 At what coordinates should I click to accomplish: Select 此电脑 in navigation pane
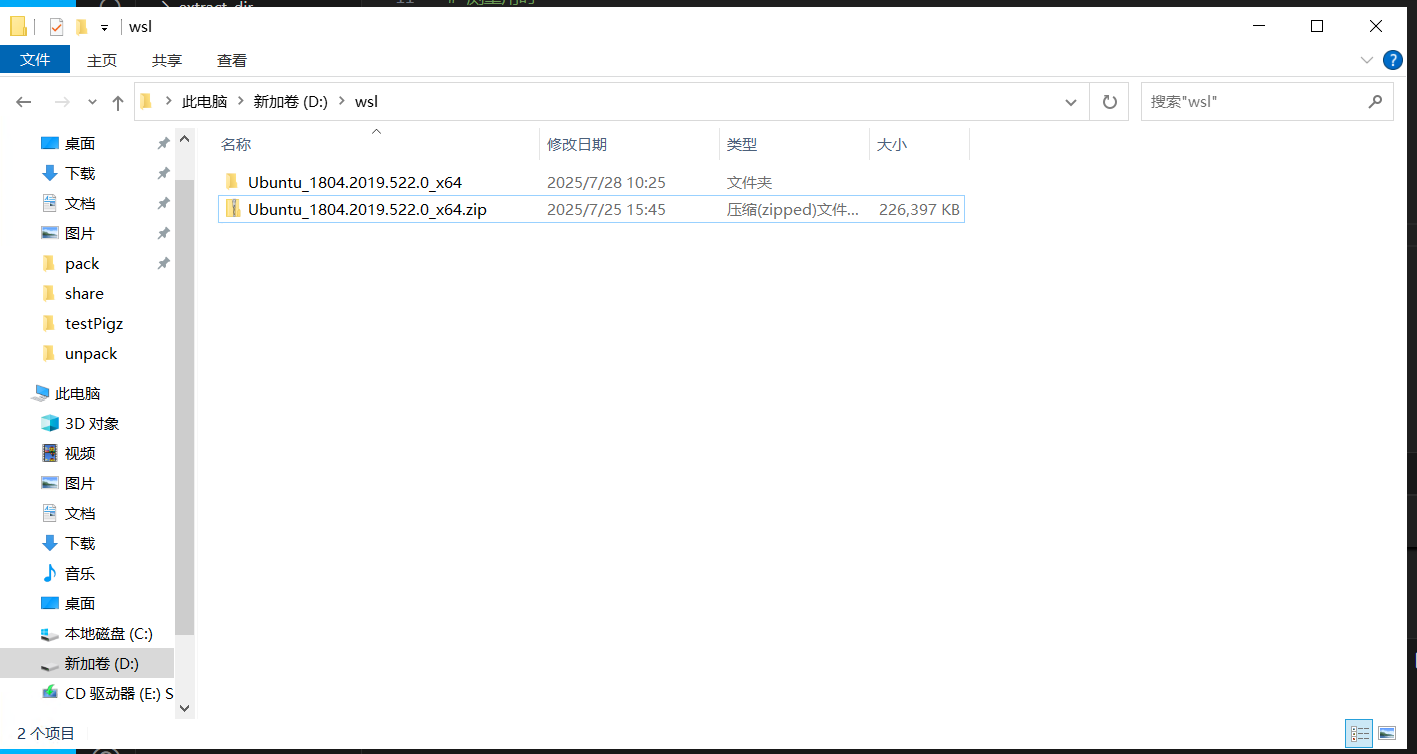pyautogui.click(x=77, y=393)
